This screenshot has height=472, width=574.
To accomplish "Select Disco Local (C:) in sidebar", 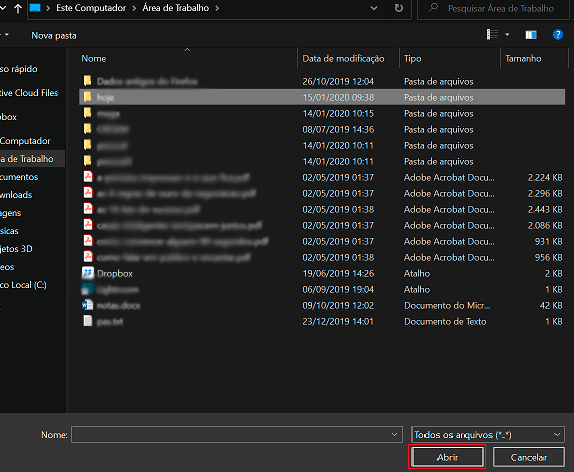I will point(23,285).
